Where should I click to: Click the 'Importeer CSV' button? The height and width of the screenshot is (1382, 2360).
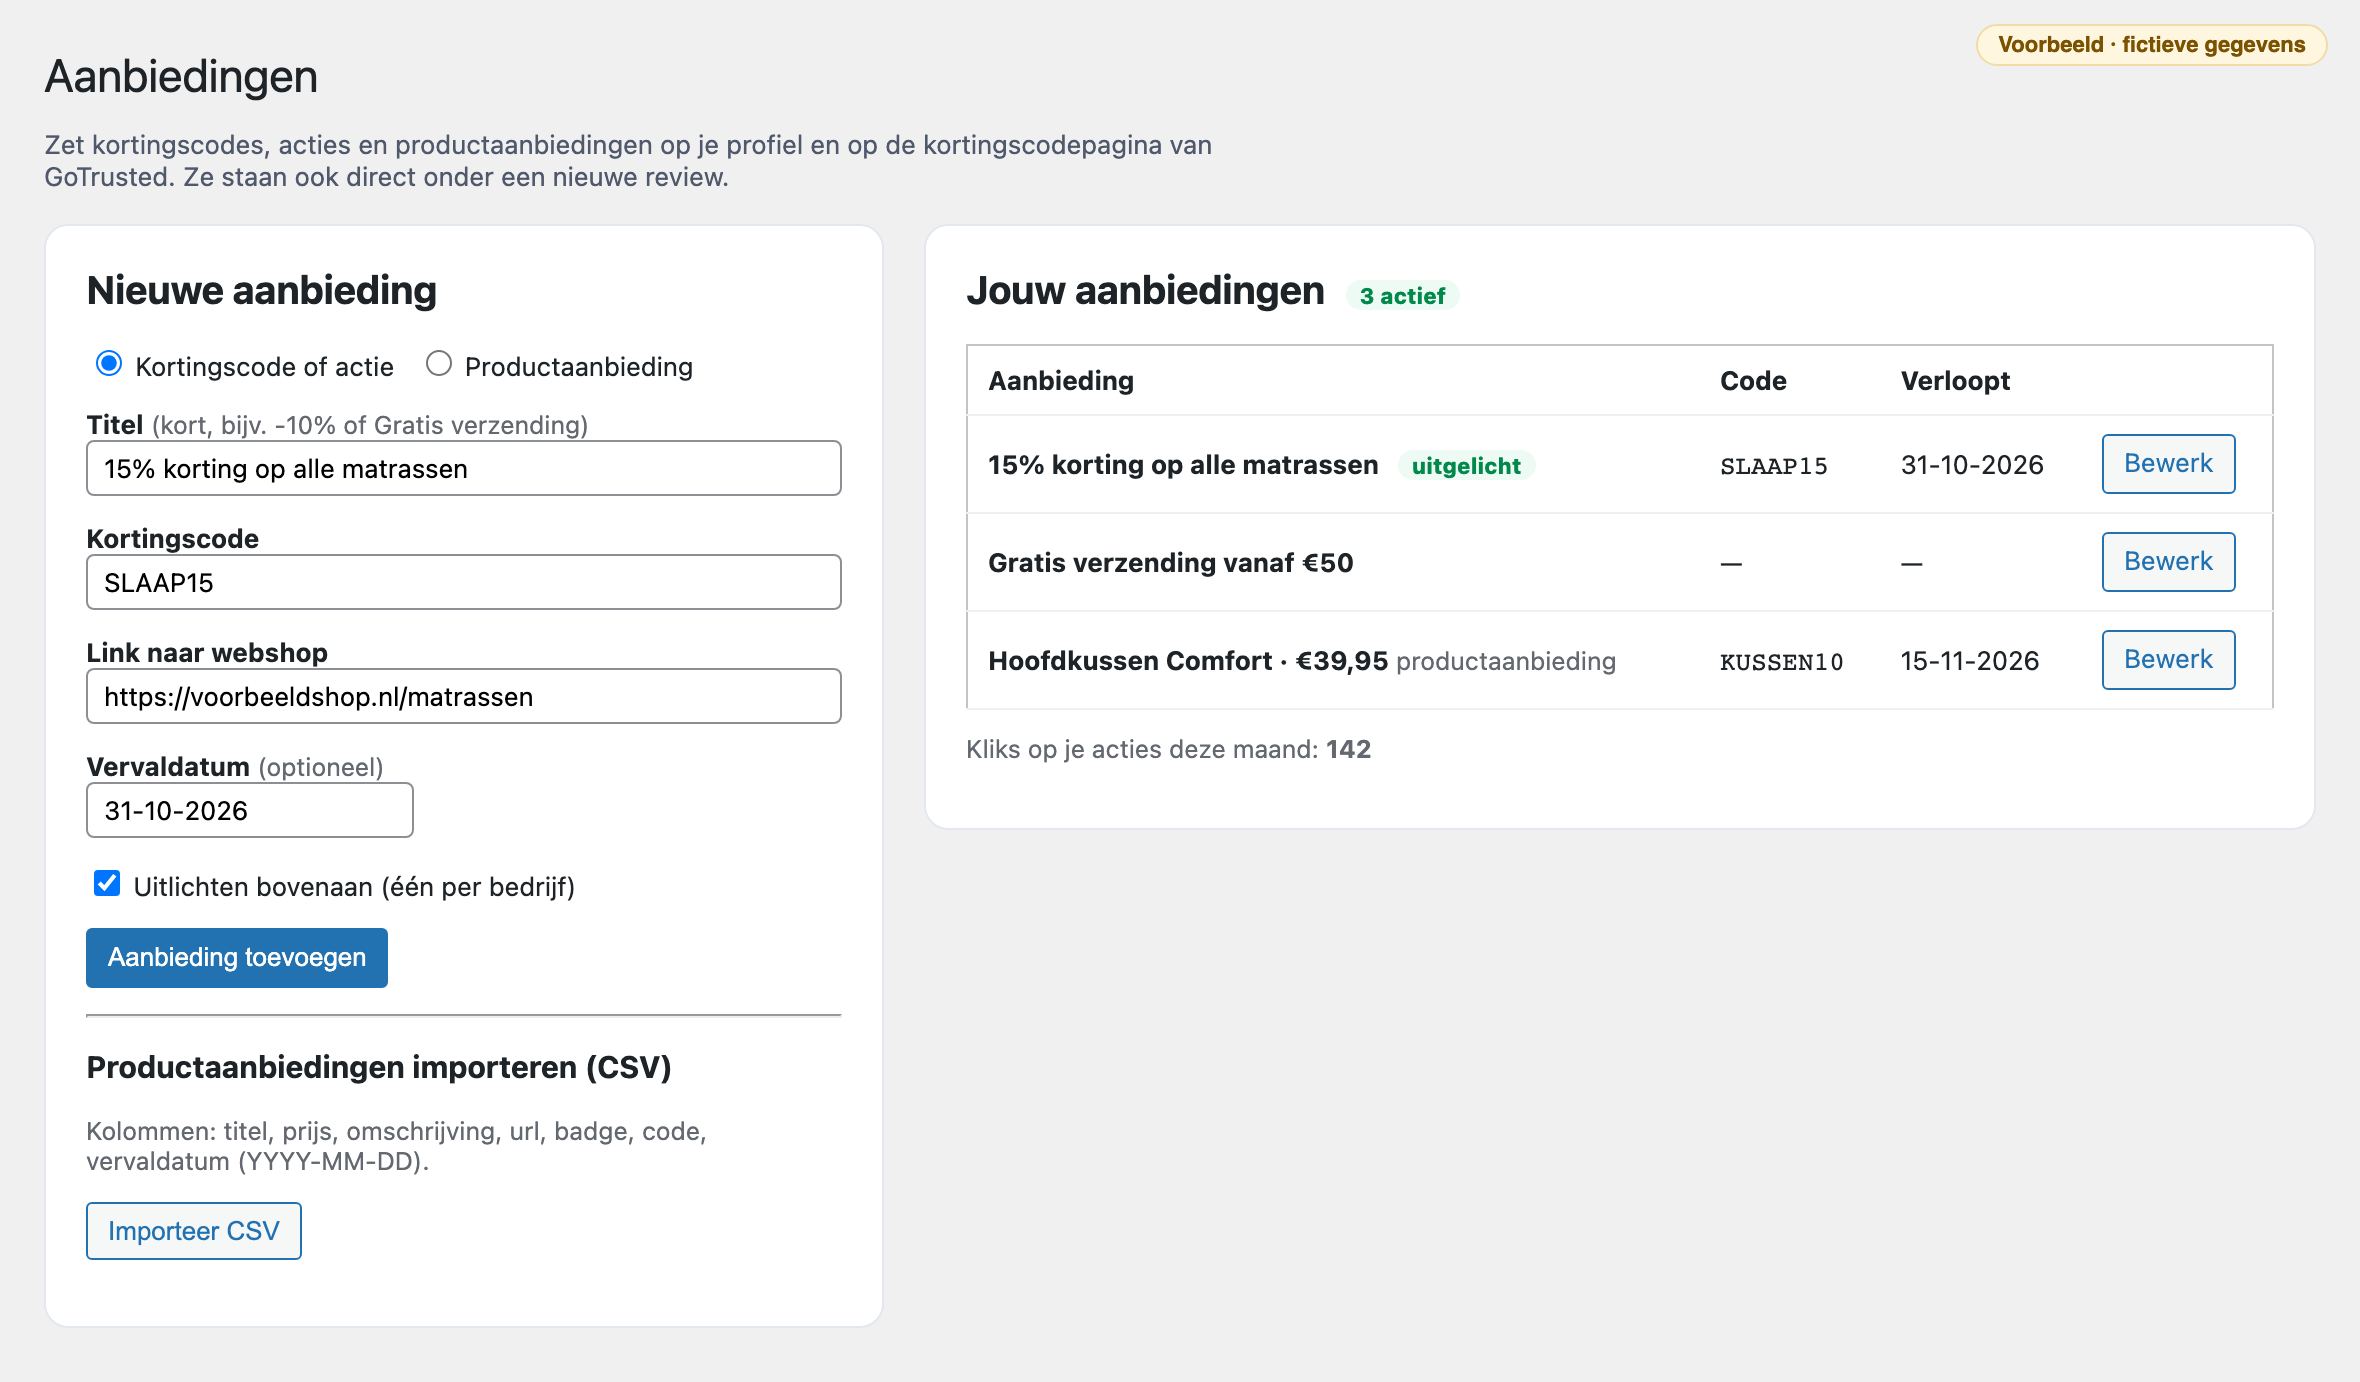pos(194,1231)
